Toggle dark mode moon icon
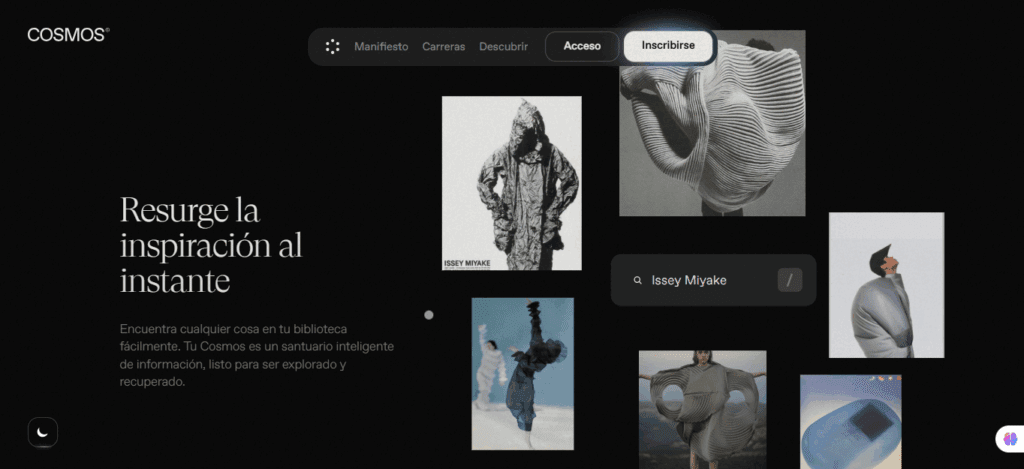Screen dimensions: 1024x469 click(42, 432)
